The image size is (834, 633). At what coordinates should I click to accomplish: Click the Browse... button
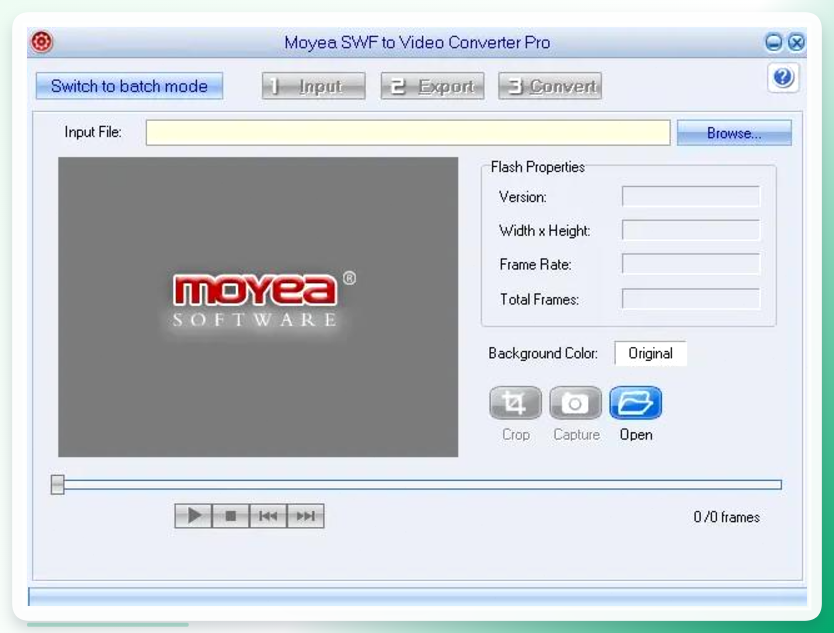[x=734, y=132]
